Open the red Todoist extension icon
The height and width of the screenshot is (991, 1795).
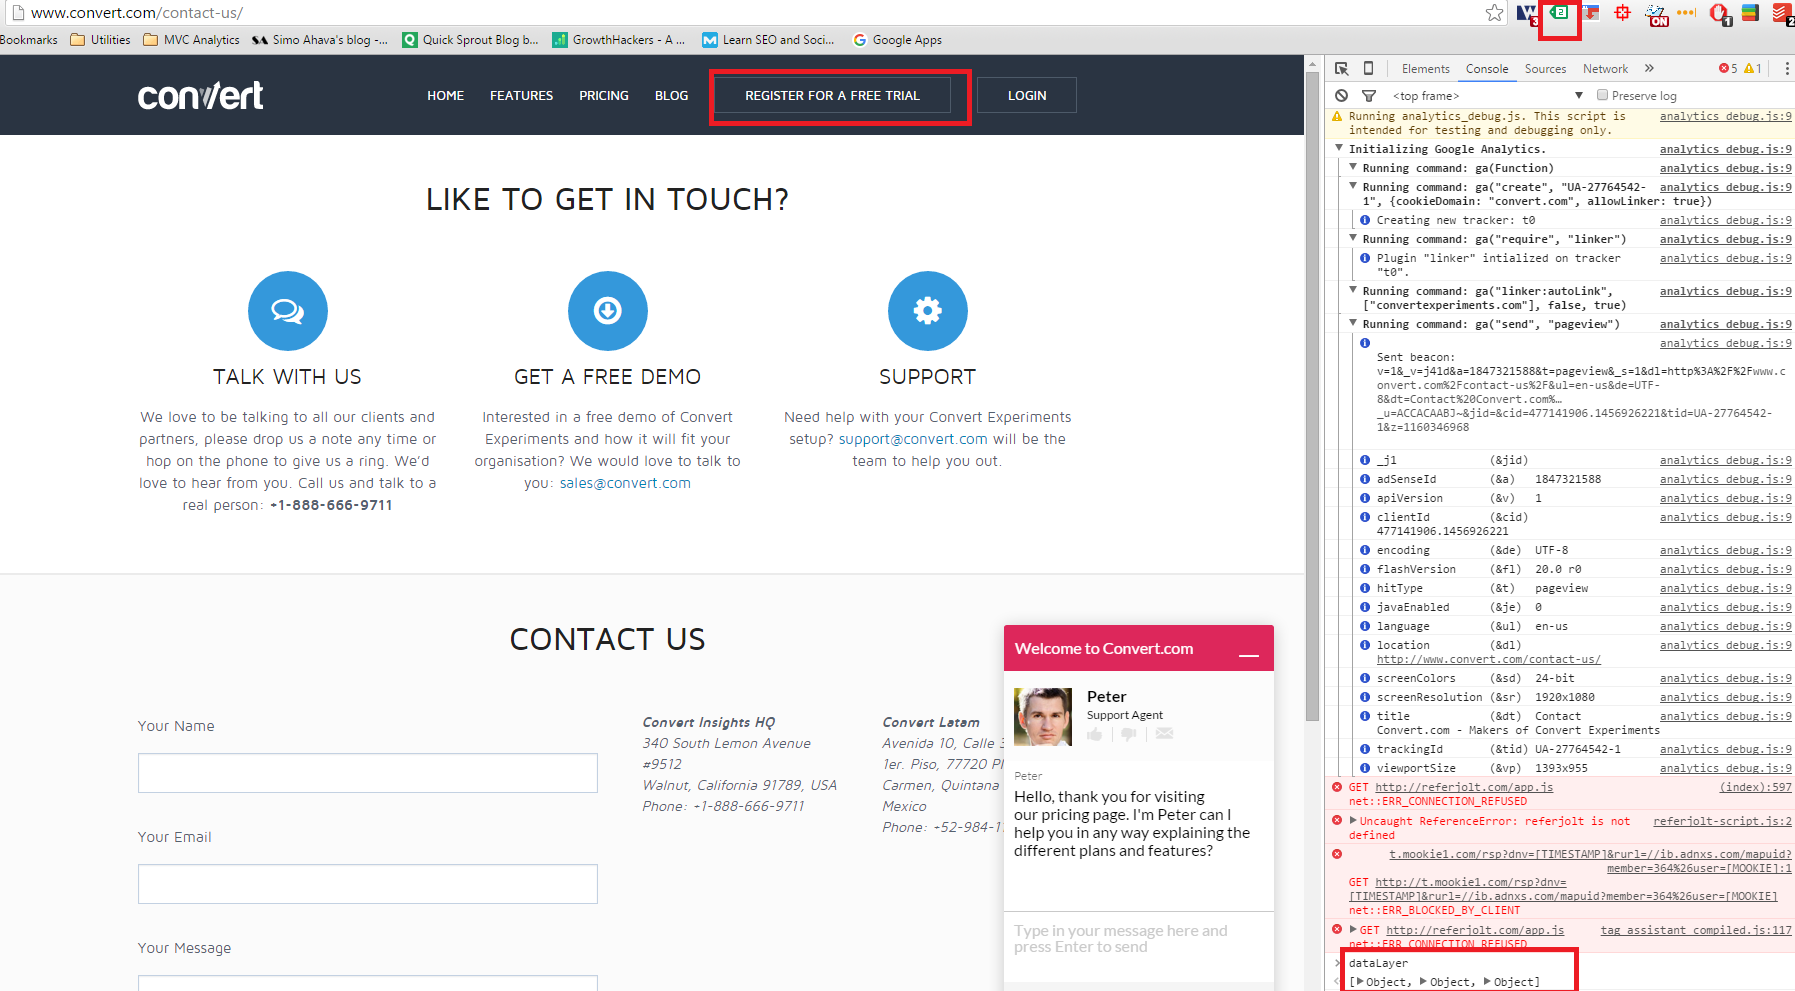point(1782,13)
